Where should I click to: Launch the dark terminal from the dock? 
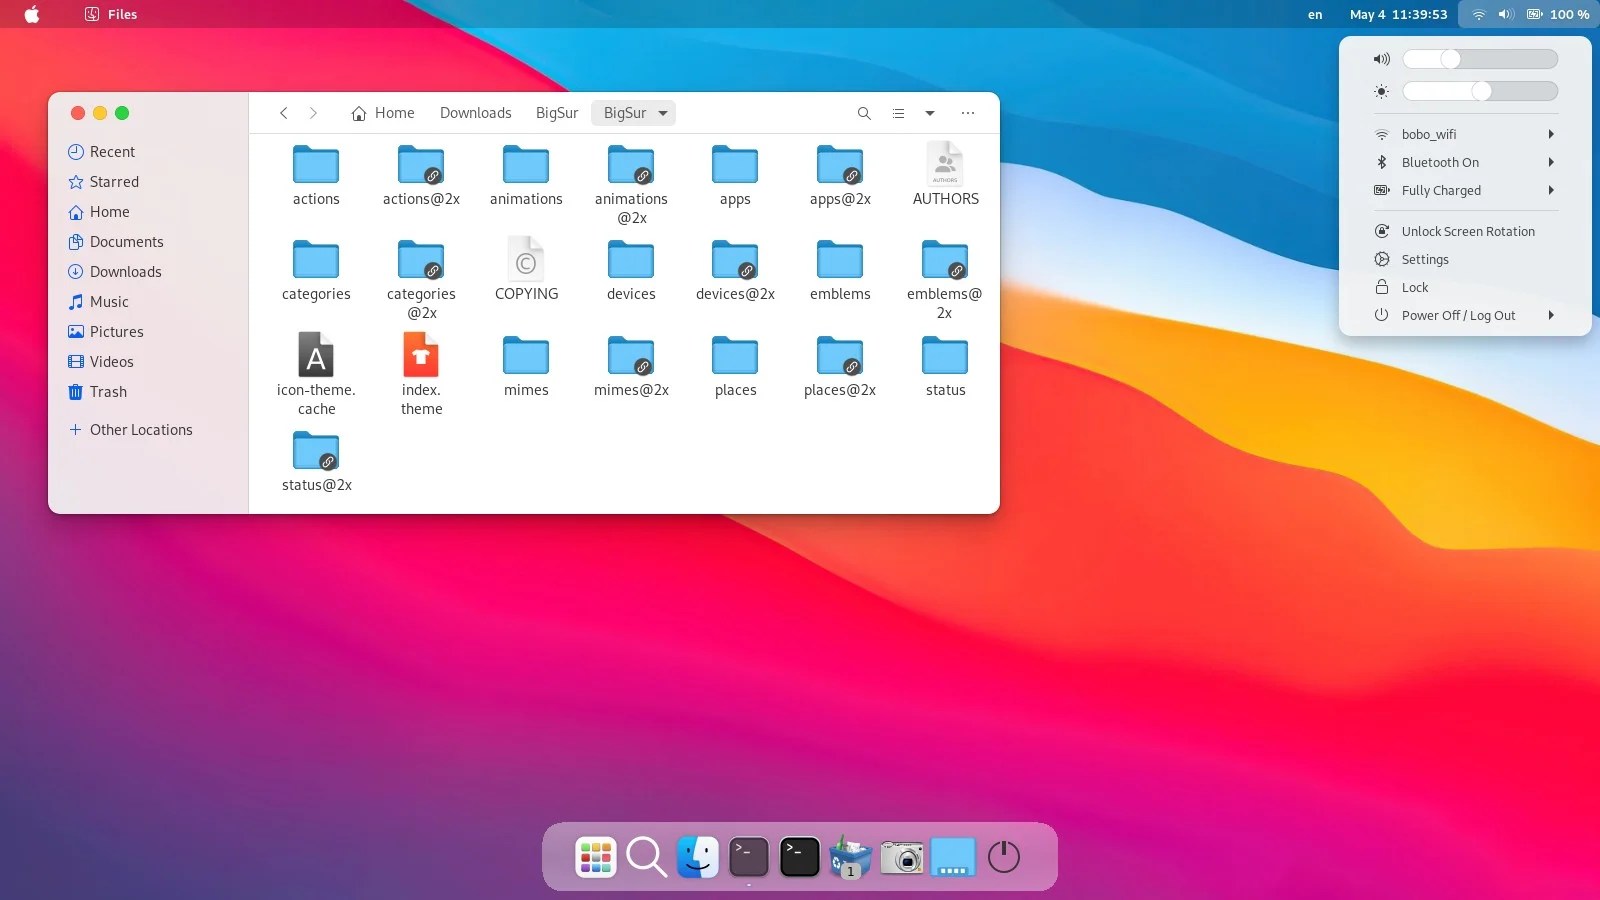tap(798, 857)
